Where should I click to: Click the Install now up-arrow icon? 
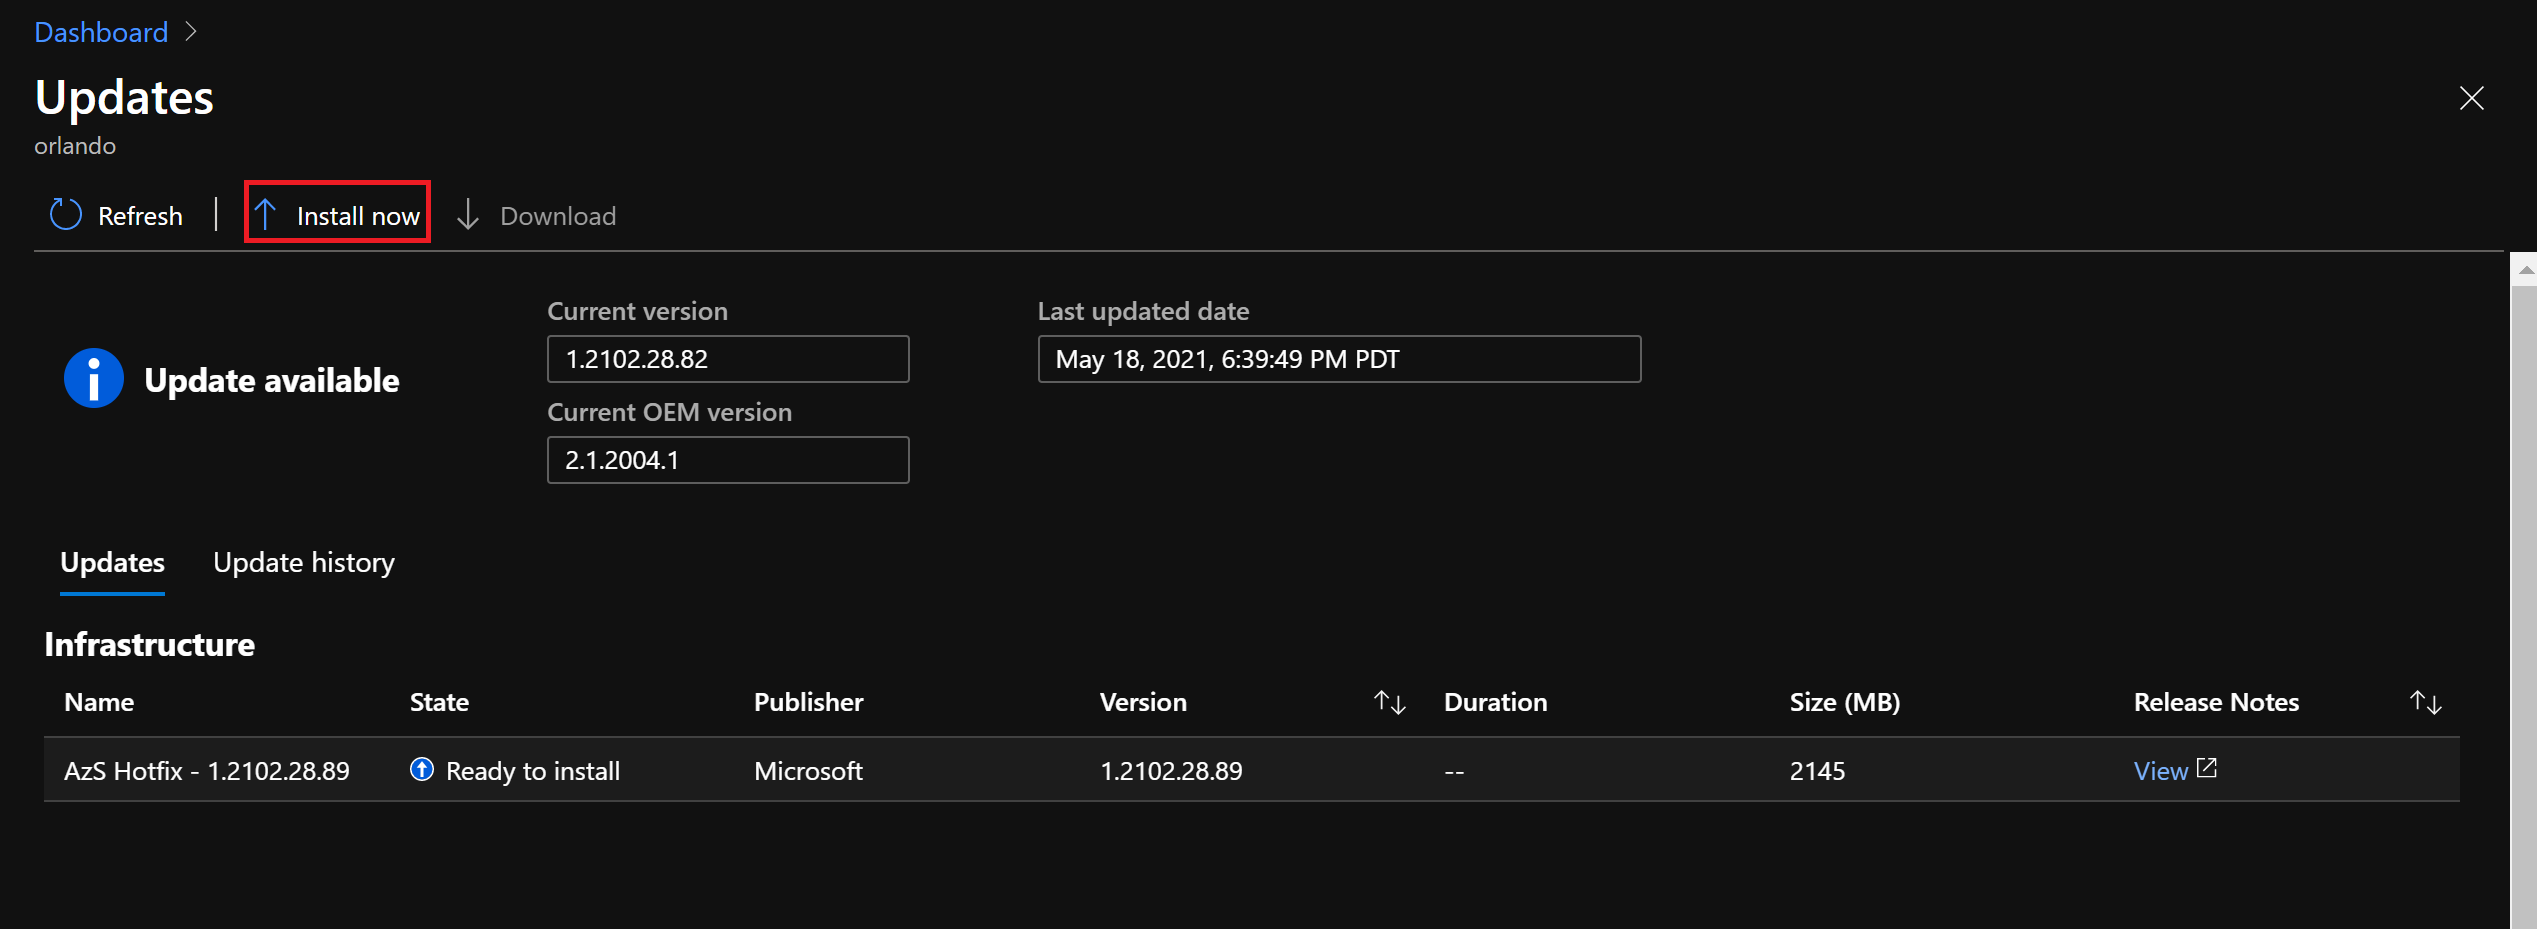tap(265, 214)
